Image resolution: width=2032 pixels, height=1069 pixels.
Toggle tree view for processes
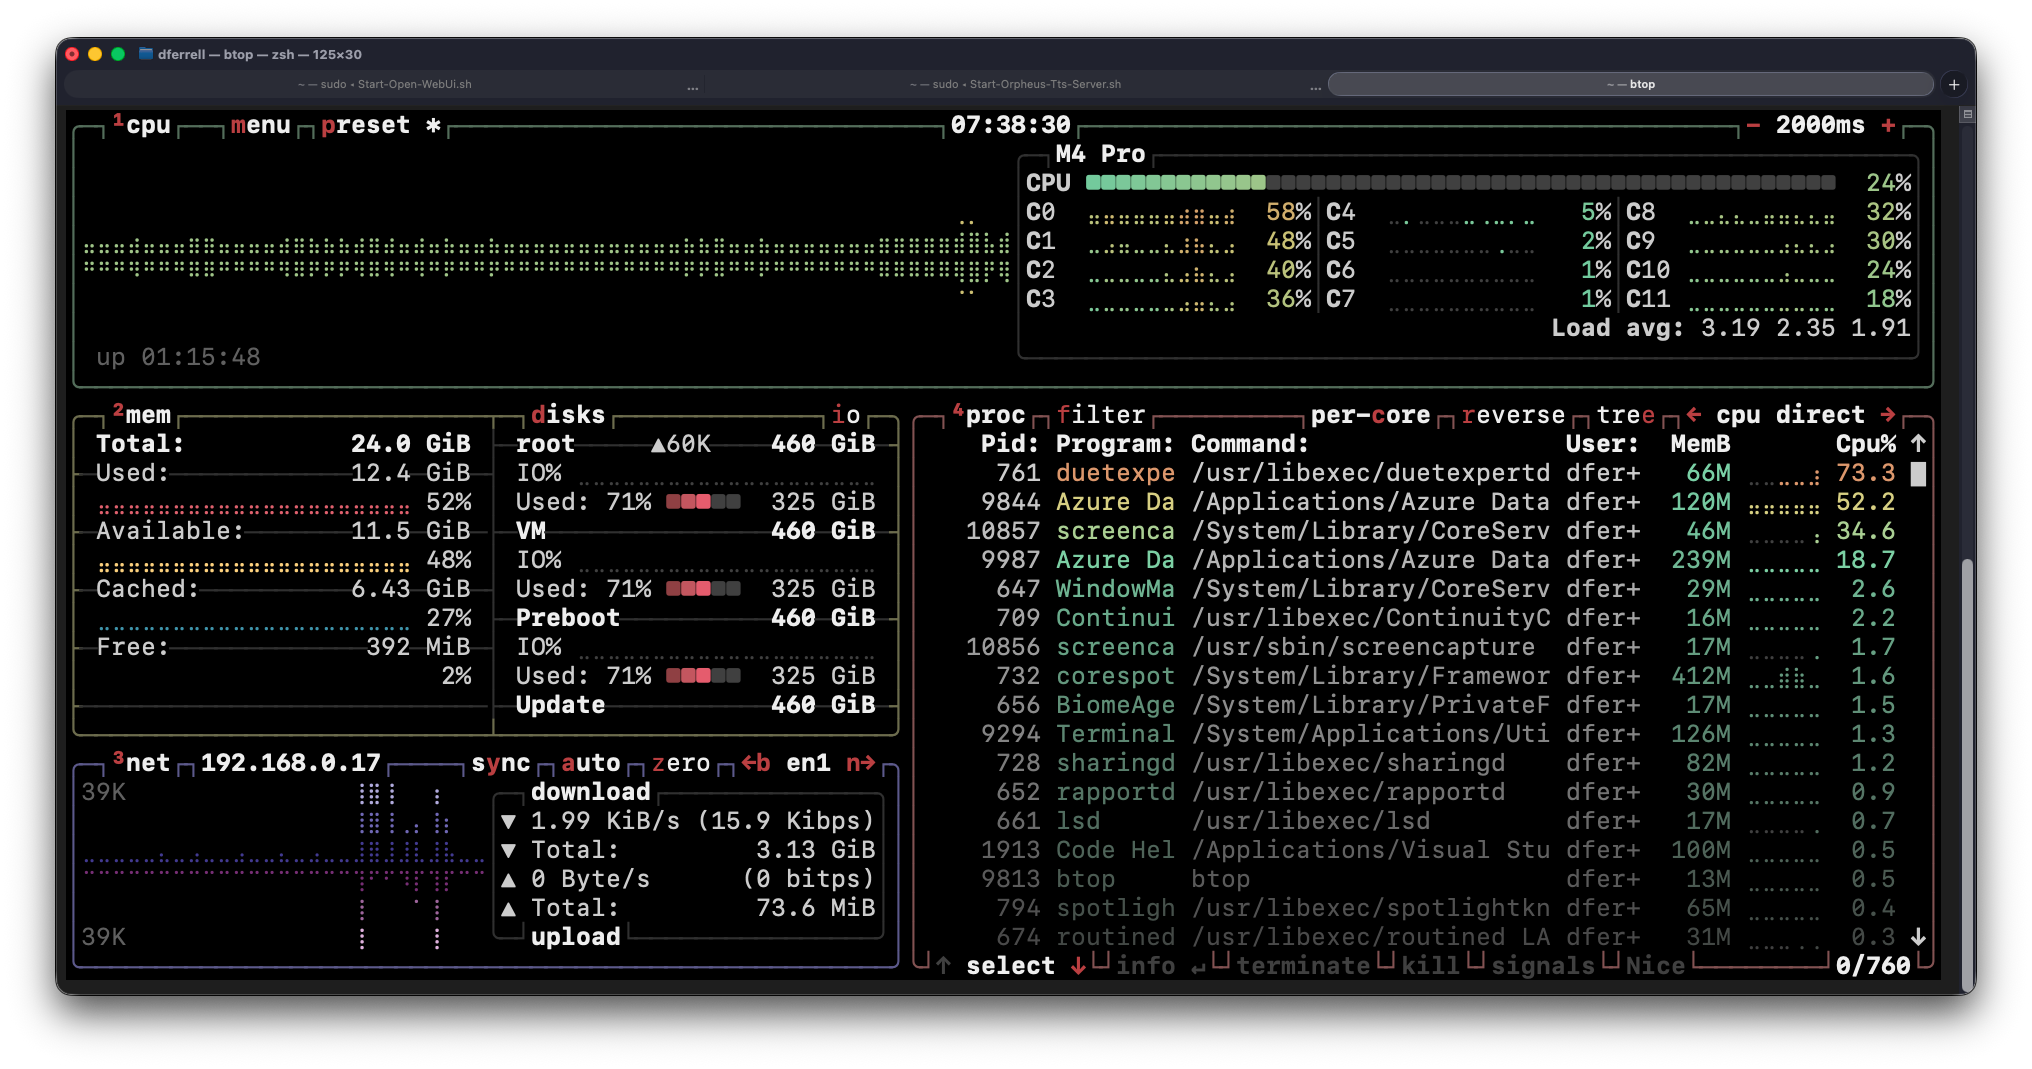click(1625, 415)
